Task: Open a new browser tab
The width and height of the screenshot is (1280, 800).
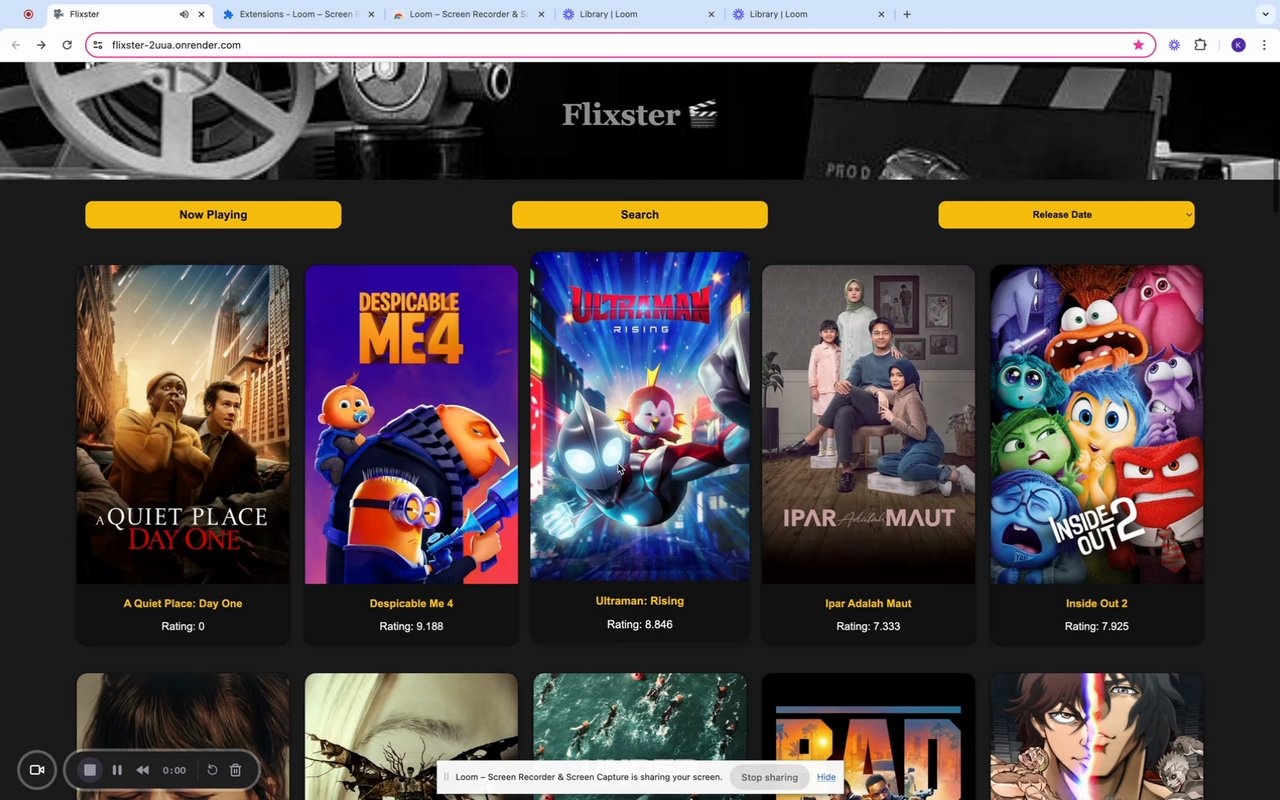Action: 907,14
